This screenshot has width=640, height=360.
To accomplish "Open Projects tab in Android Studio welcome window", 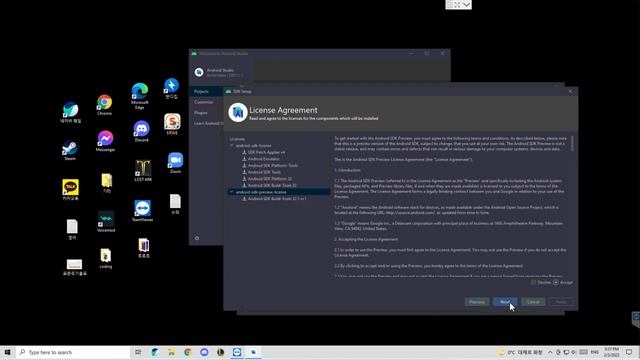I will (x=201, y=91).
